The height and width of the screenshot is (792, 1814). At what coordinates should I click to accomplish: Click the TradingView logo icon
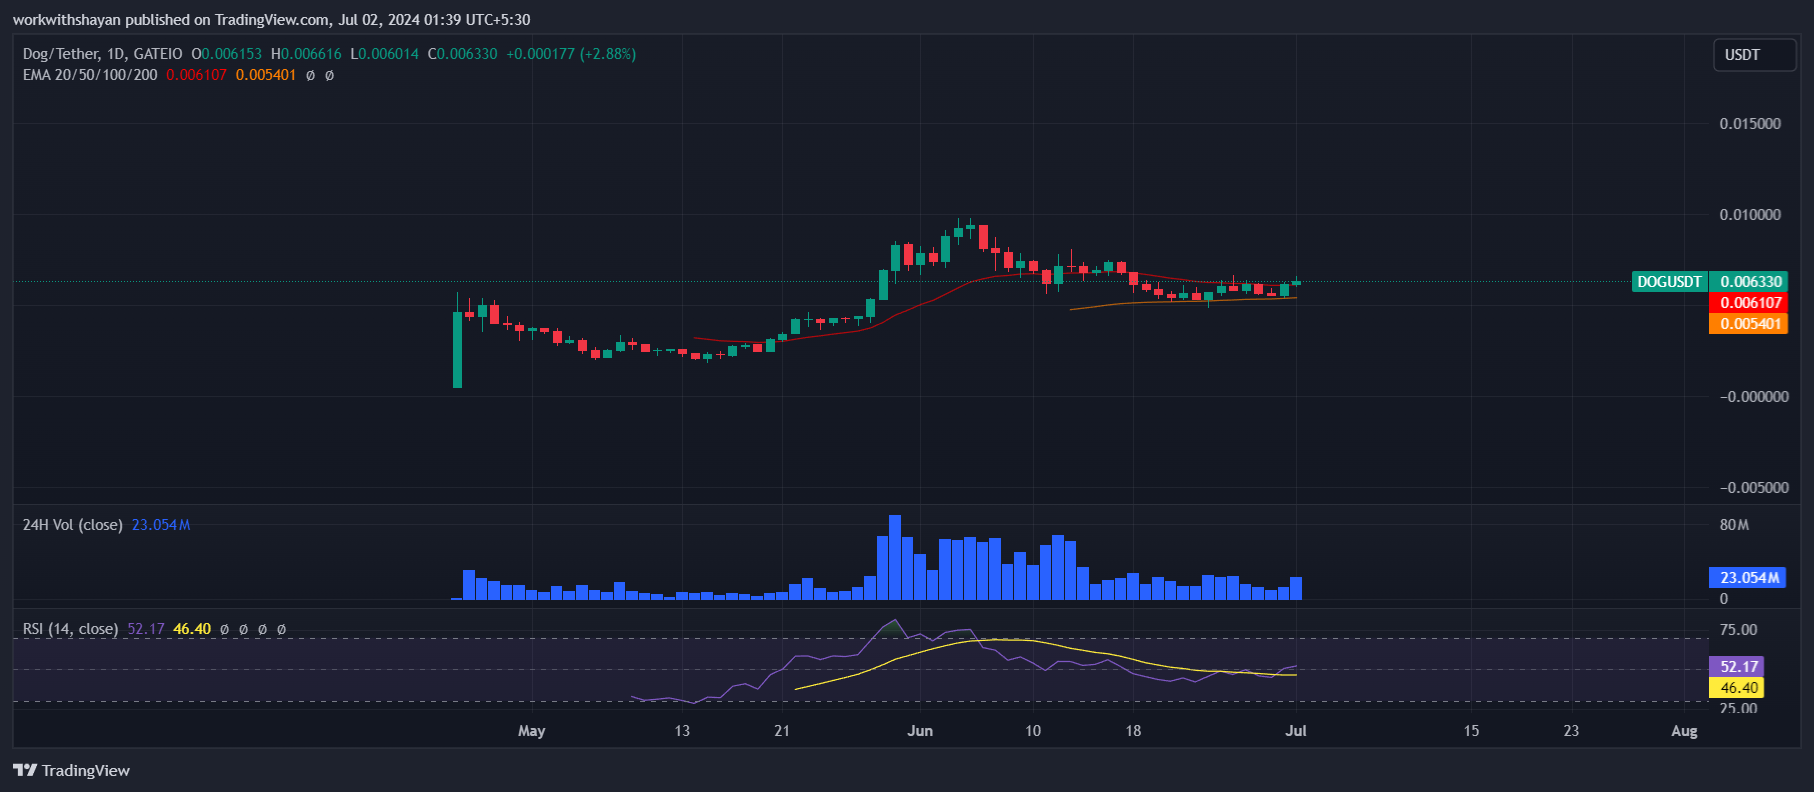[25, 770]
